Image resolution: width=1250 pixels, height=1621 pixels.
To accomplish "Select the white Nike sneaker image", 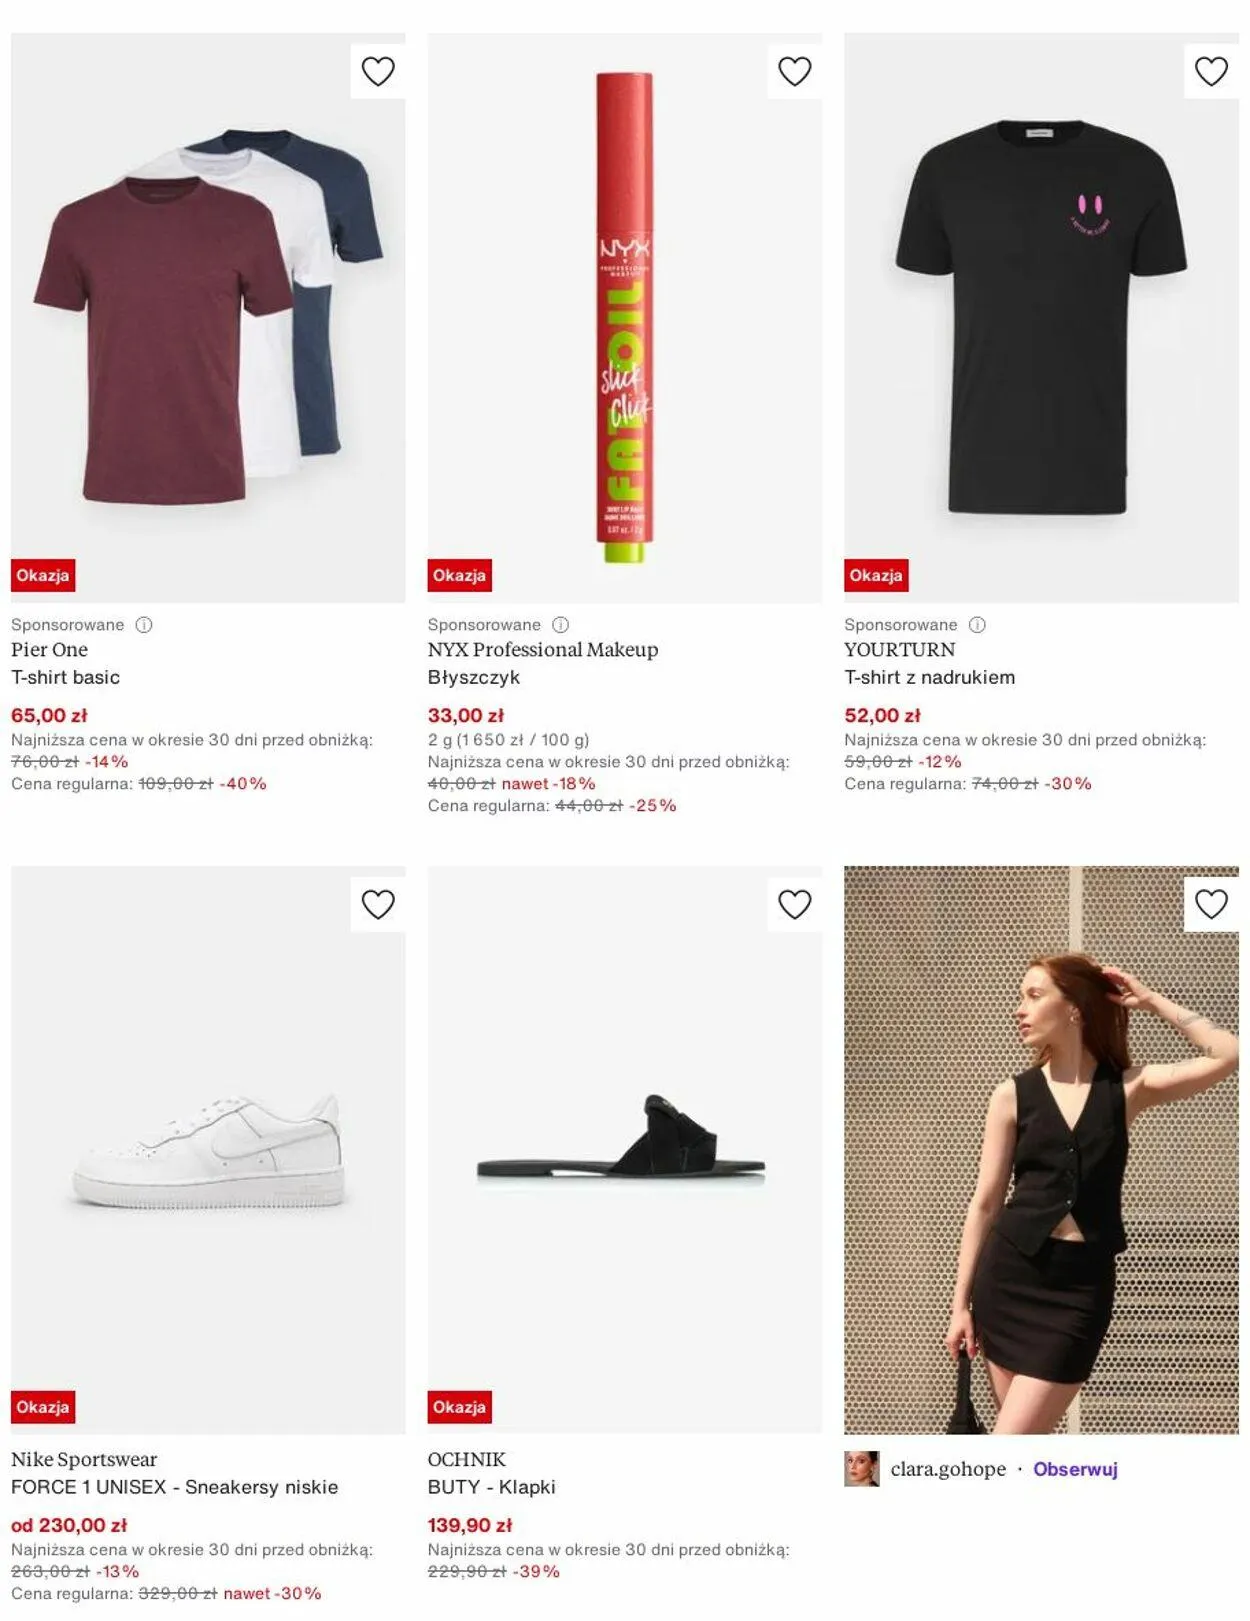I will point(208,1150).
